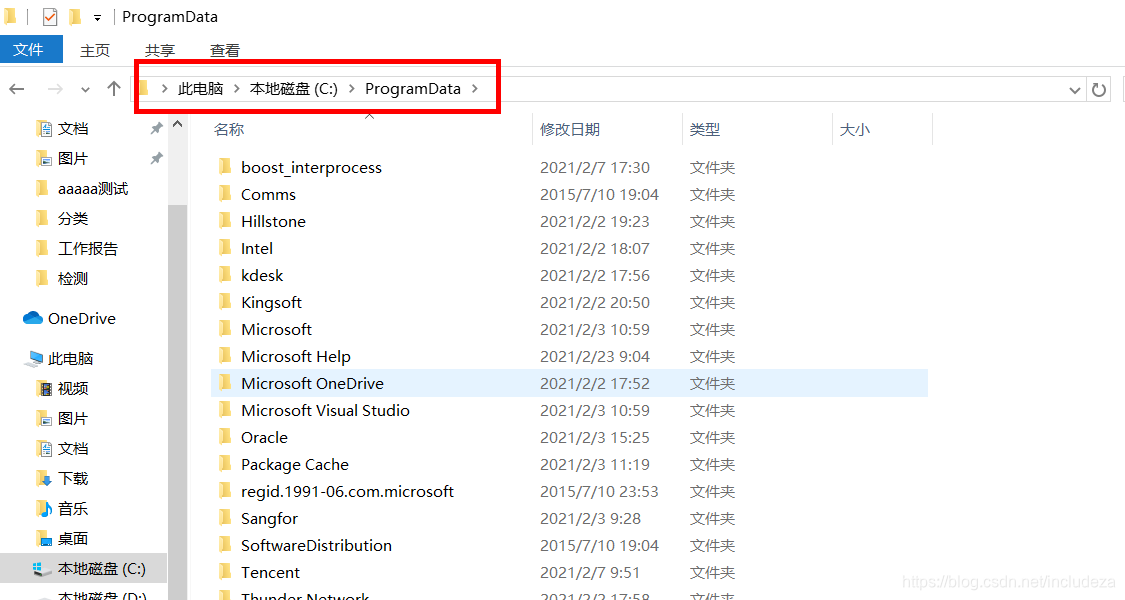
Task: Select the Microsoft folder icon
Action: point(225,329)
